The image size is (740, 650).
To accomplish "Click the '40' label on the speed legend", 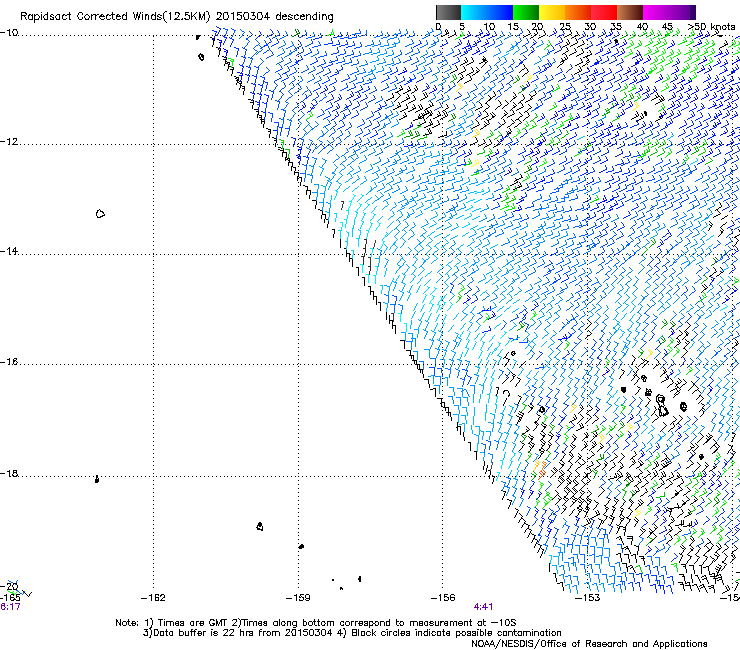I will [642, 26].
